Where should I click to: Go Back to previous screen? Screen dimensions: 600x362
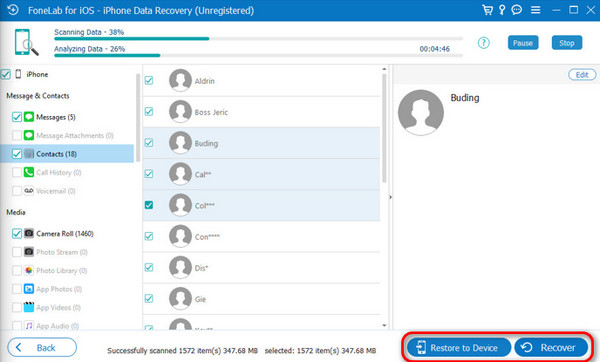pos(42,347)
